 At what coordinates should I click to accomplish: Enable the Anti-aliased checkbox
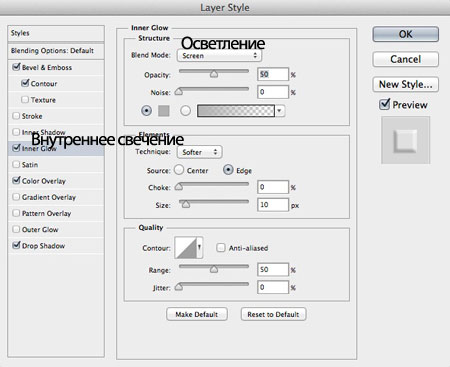click(221, 248)
